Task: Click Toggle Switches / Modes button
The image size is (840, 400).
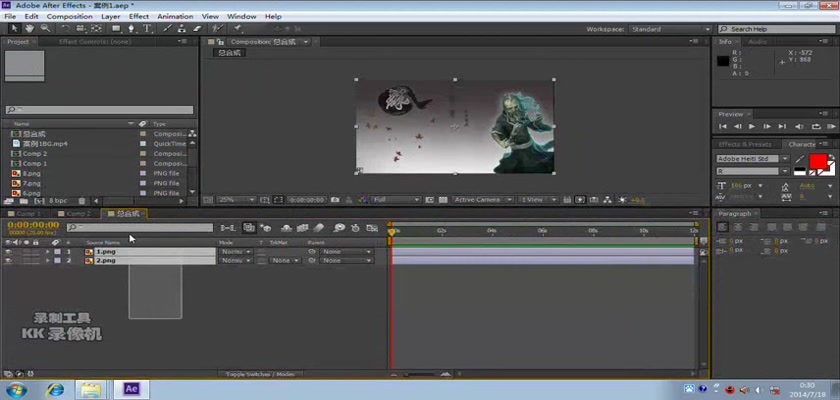Action: click(x=261, y=374)
